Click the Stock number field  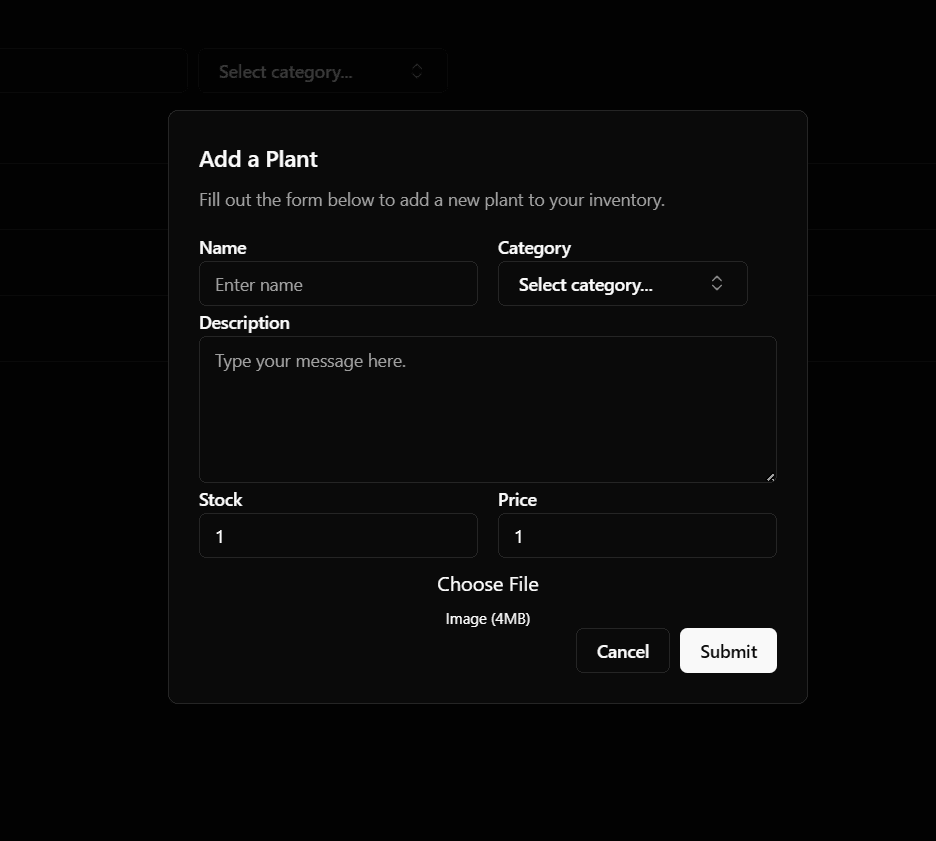click(x=338, y=536)
